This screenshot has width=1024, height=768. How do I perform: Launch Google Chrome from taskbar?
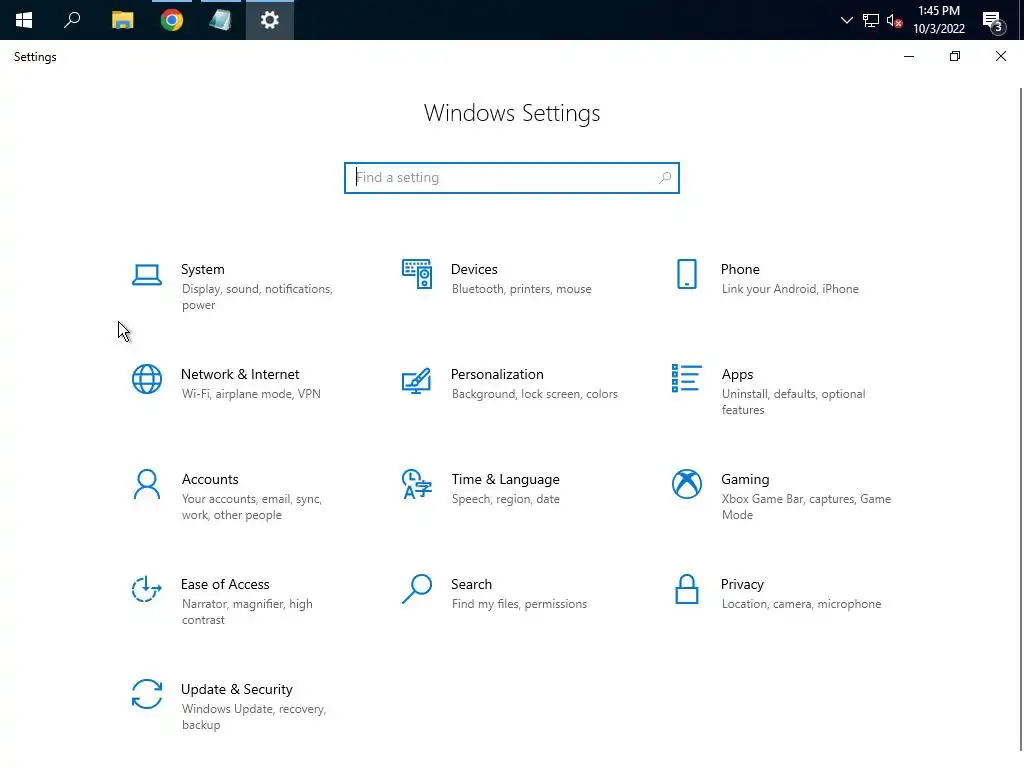click(172, 20)
